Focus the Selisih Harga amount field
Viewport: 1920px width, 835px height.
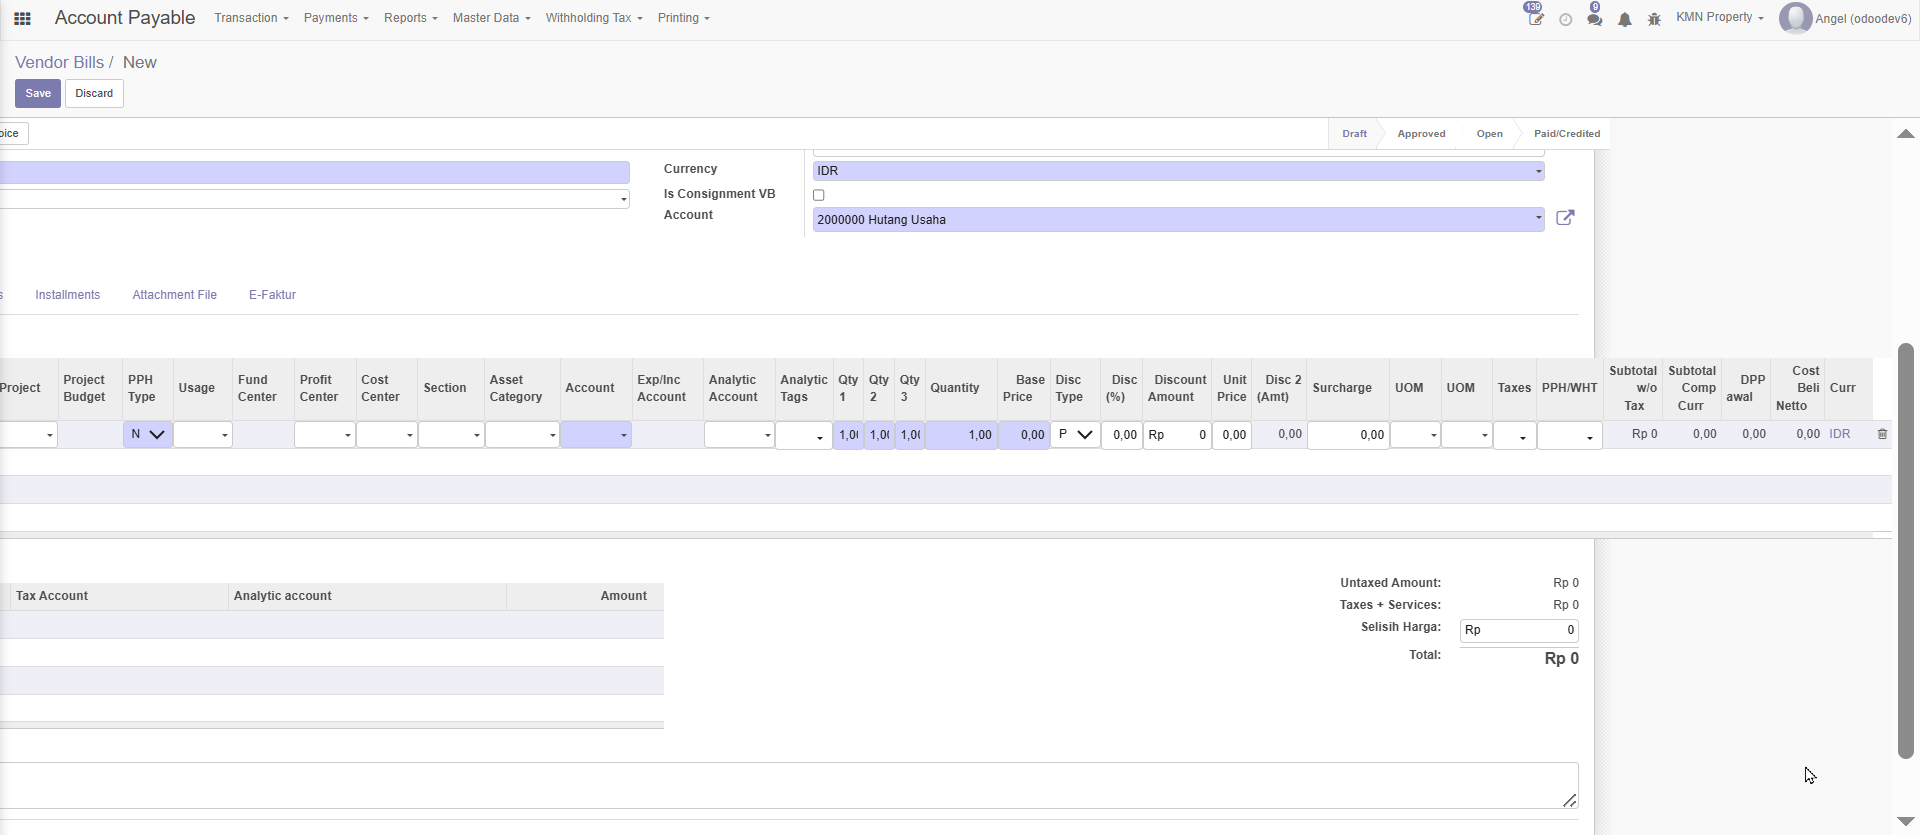pos(1519,630)
